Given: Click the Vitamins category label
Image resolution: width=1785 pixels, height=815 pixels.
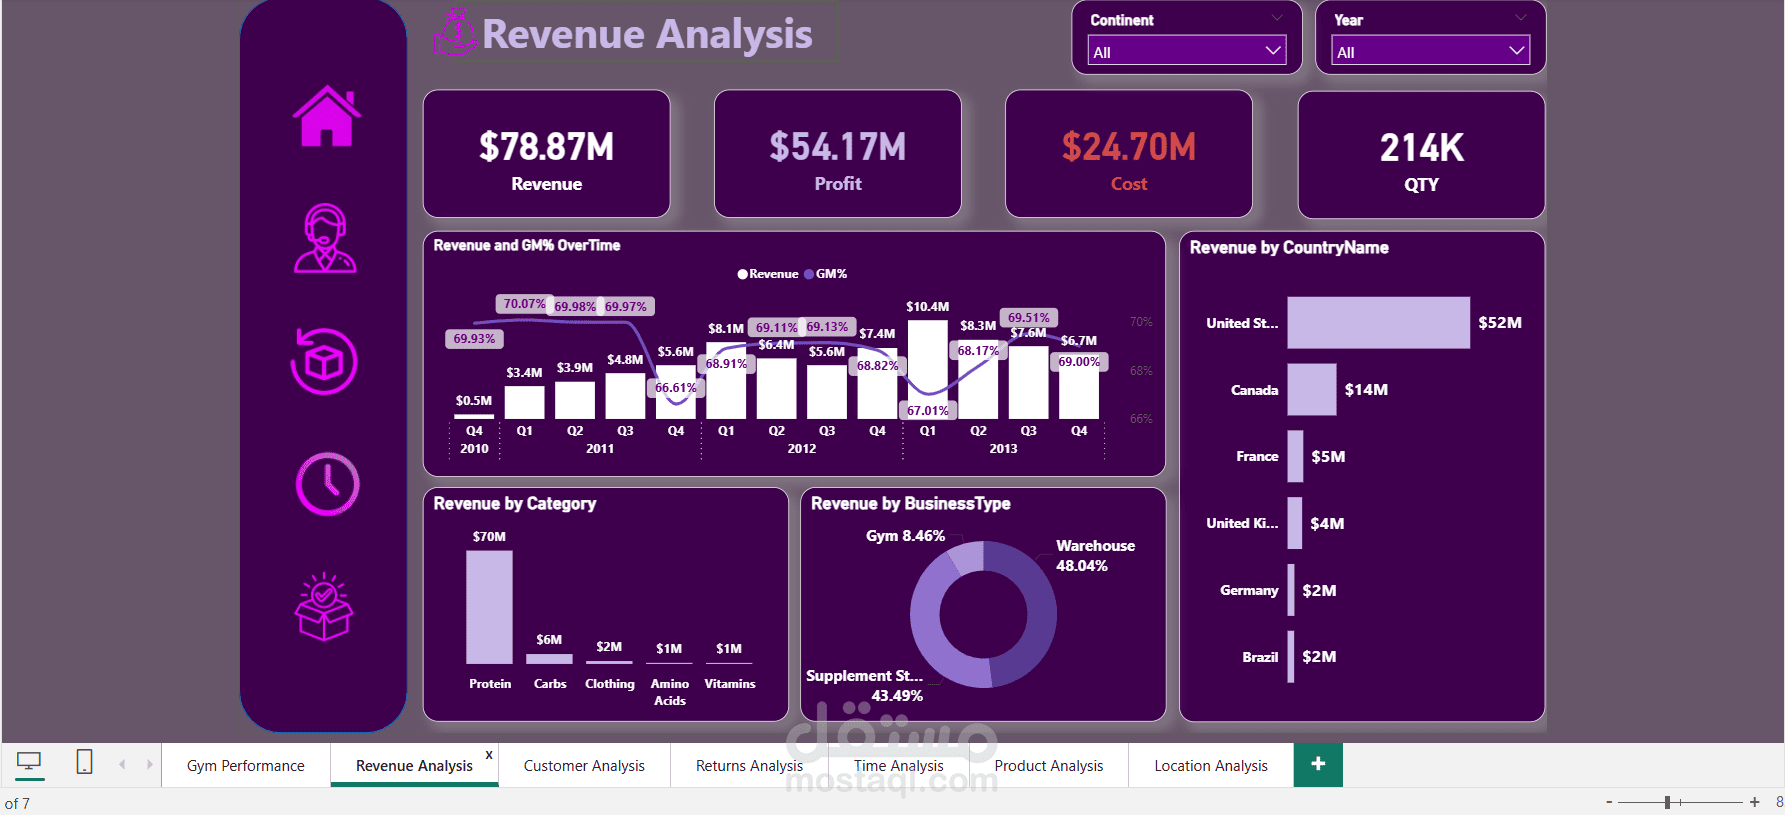Looking at the screenshot, I should click(730, 684).
